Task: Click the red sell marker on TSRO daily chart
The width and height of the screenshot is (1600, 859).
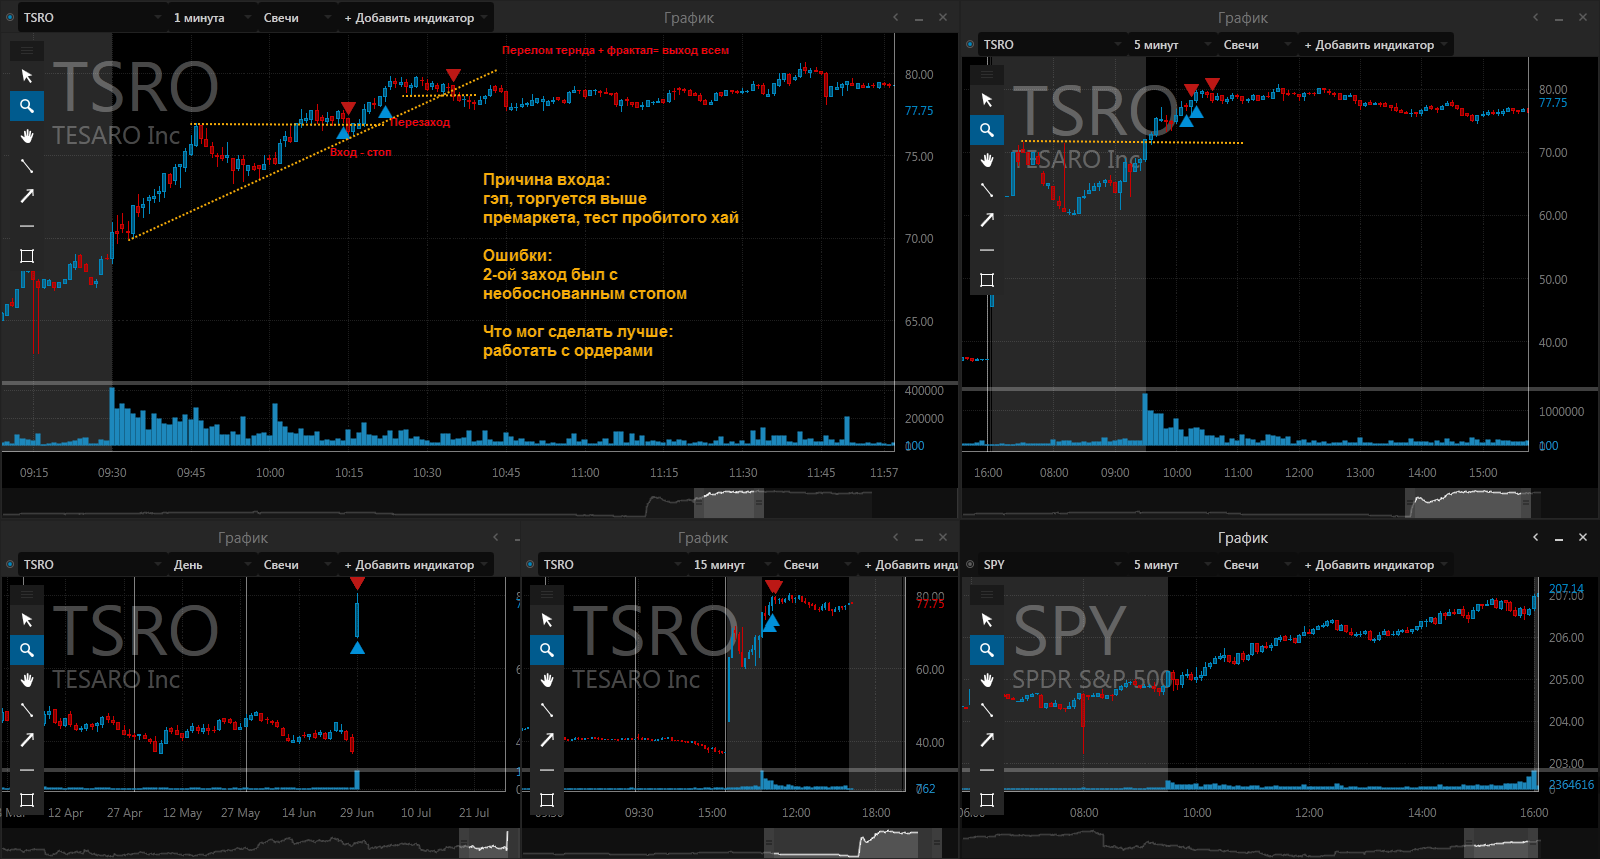Action: 357,584
